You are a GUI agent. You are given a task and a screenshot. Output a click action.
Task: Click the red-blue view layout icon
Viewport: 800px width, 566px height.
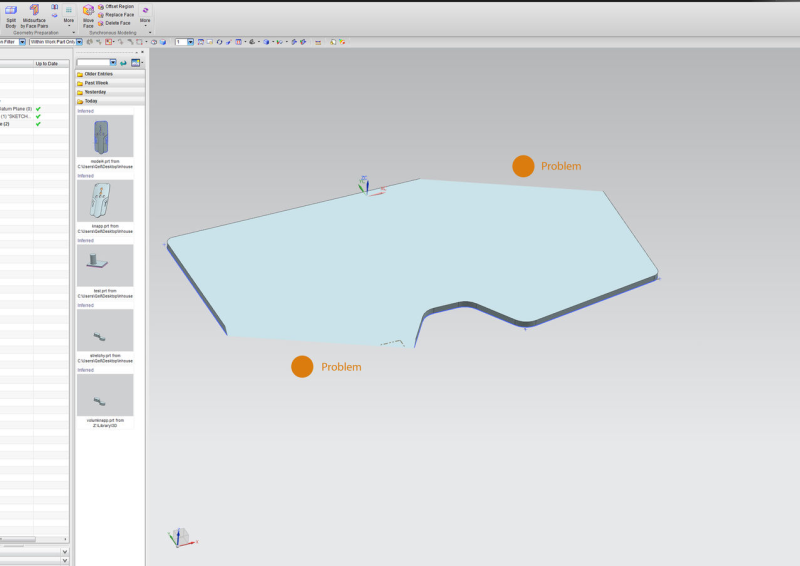238,42
